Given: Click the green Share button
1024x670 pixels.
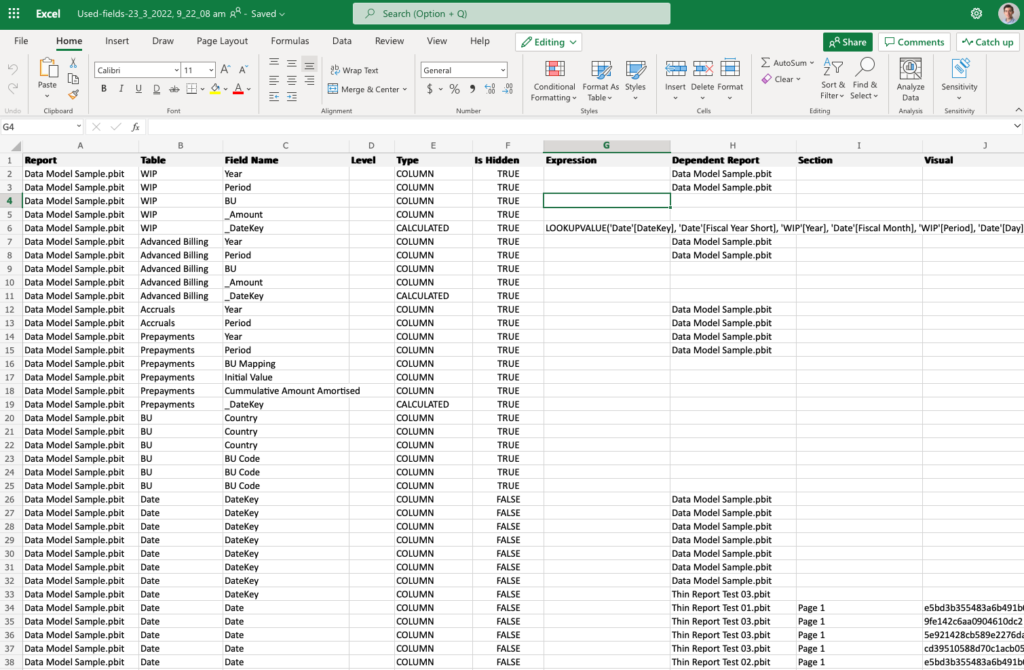Looking at the screenshot, I should (x=847, y=42).
